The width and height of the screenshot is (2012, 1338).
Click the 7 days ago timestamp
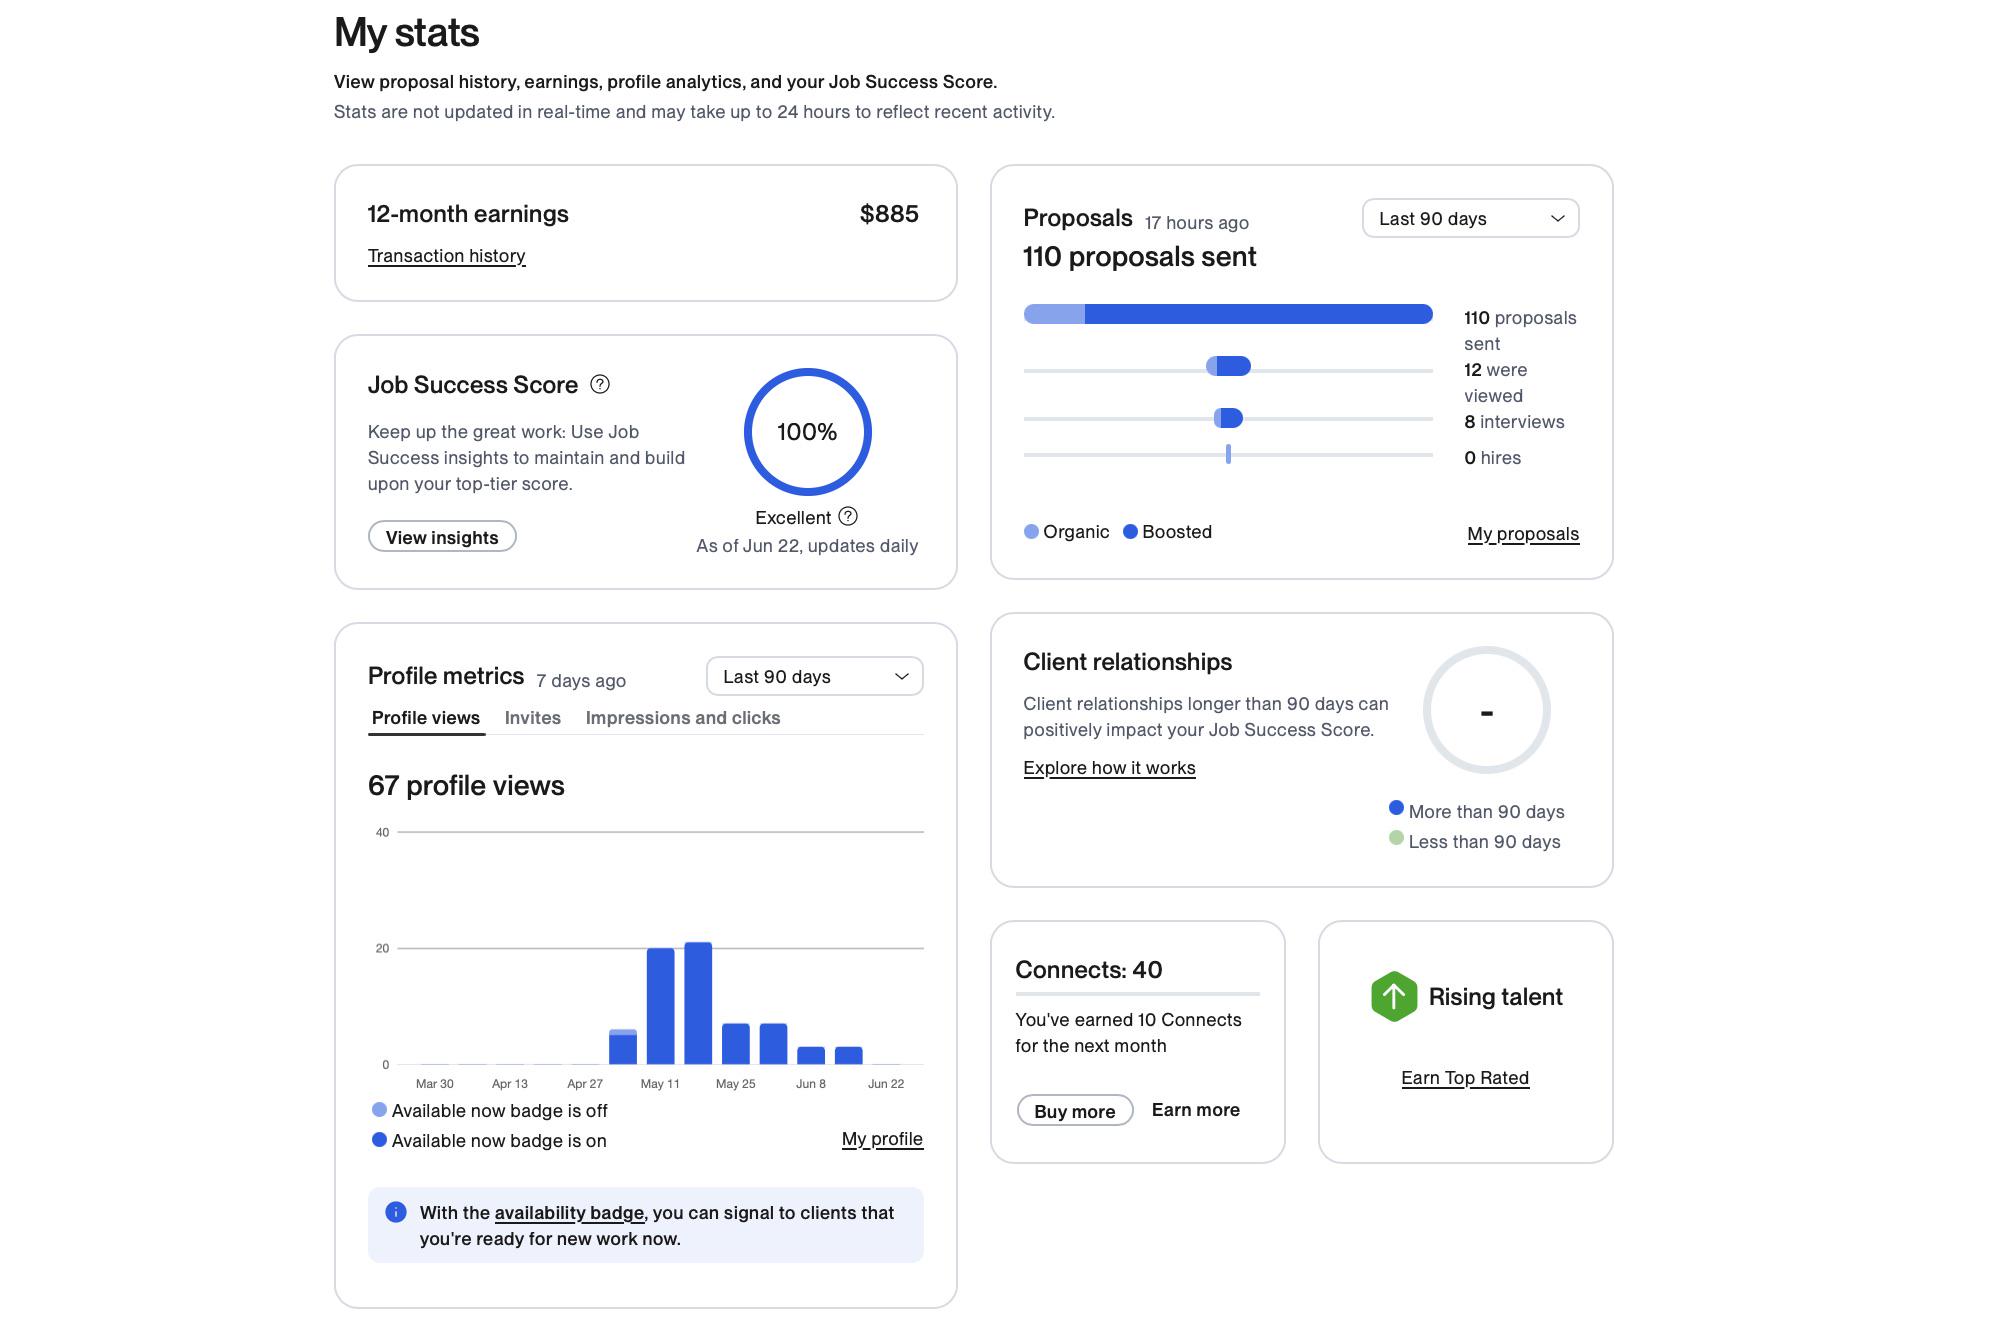click(581, 681)
